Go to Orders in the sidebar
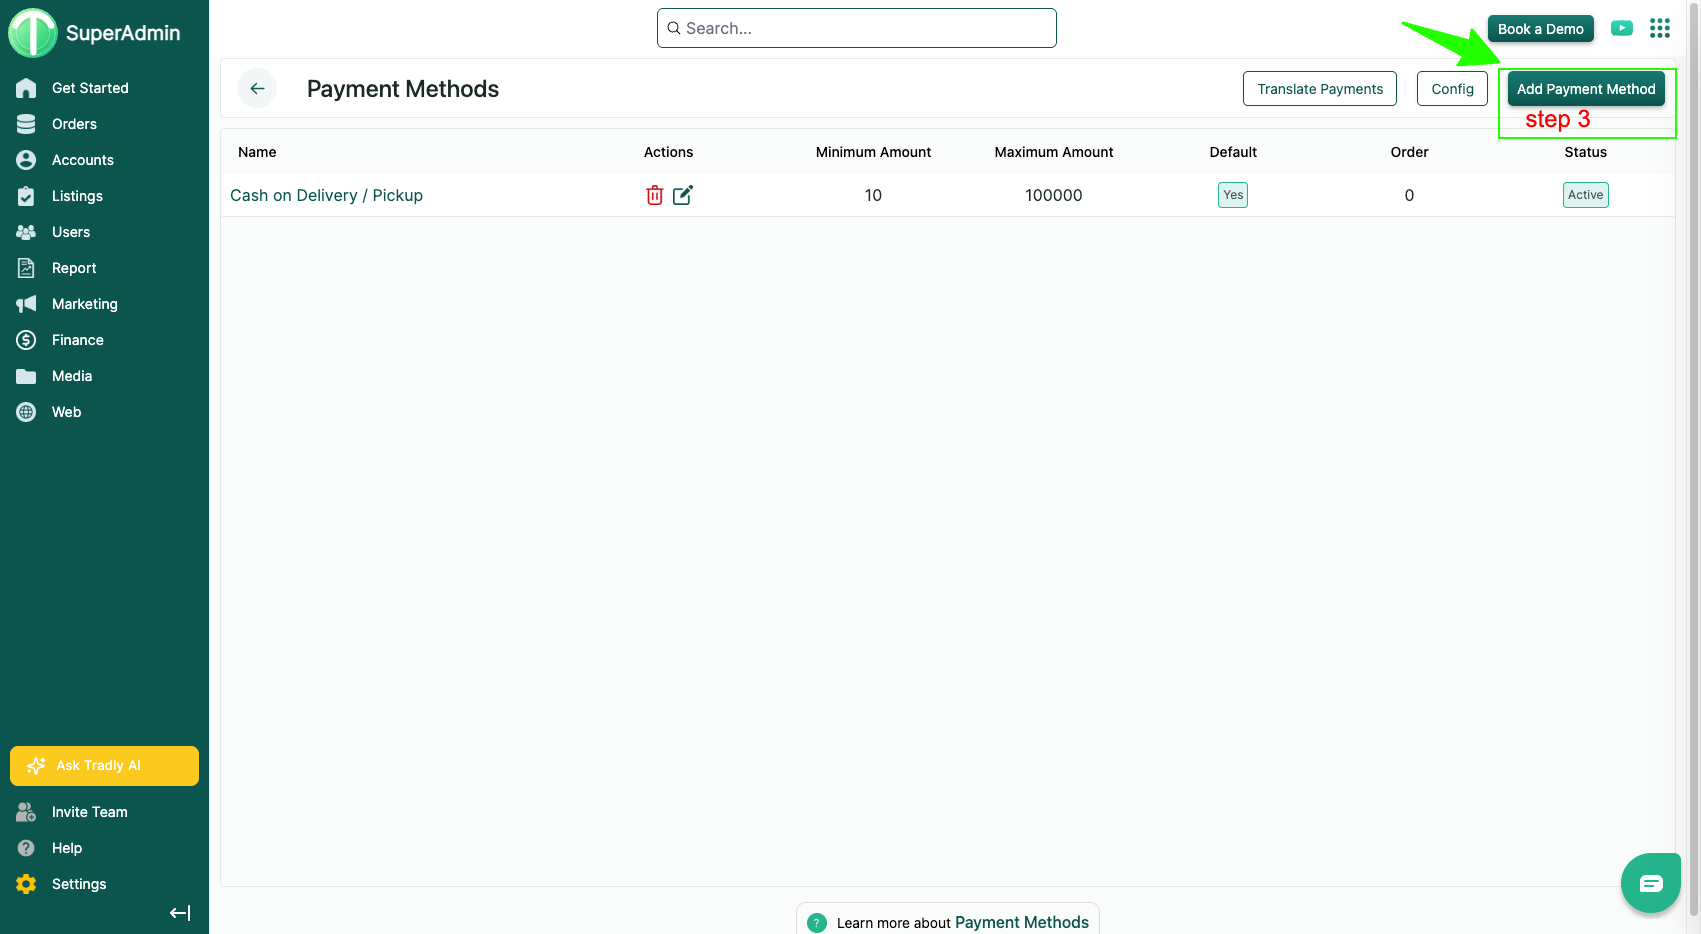The width and height of the screenshot is (1701, 934). tap(74, 124)
